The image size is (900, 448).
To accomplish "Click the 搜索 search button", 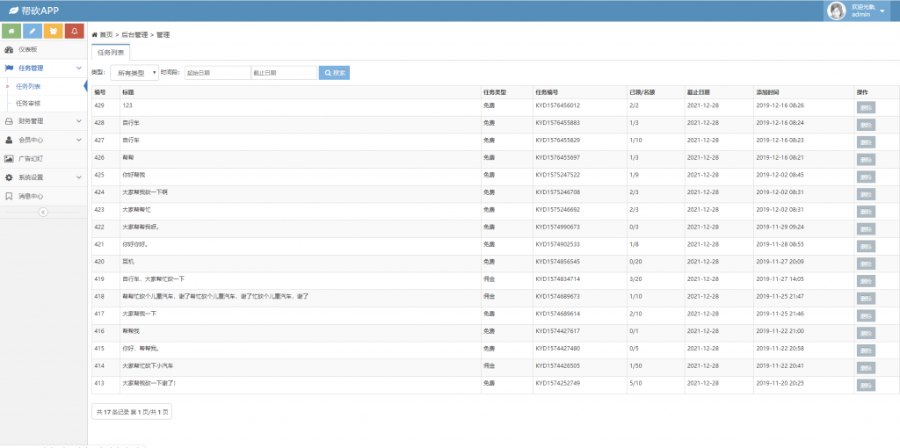I will [334, 73].
